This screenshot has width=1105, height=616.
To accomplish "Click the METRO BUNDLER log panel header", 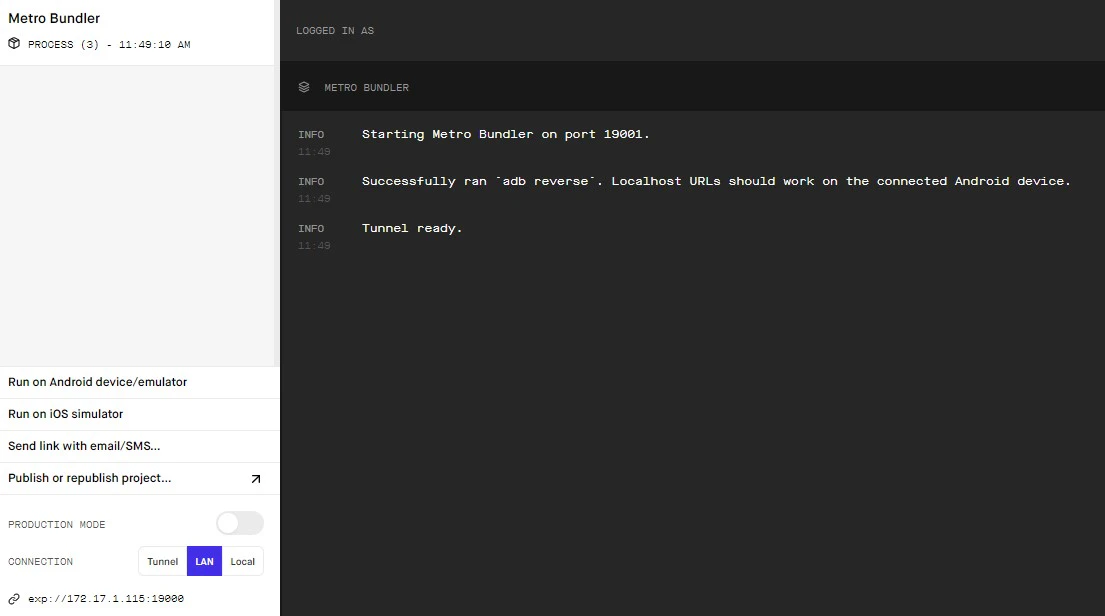I will point(692,87).
